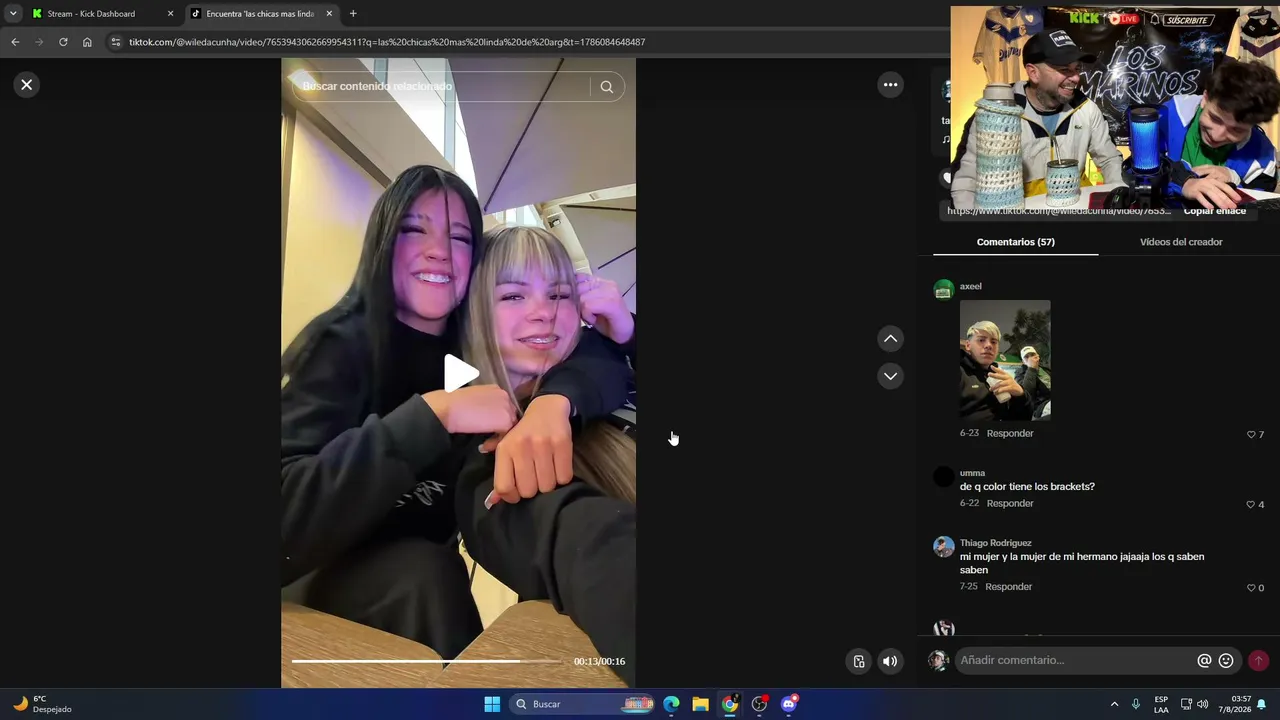Reply to umma's brackets comment
1280x720 pixels.
click(1010, 503)
